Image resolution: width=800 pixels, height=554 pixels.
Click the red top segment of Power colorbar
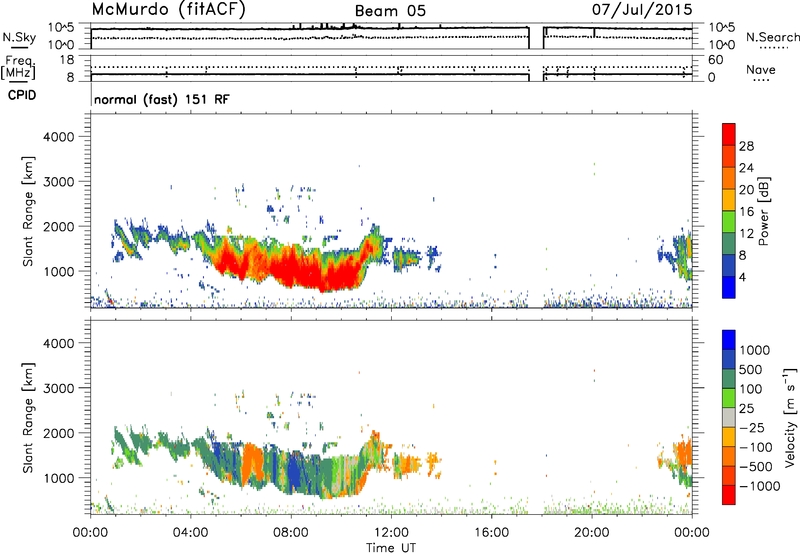point(729,134)
